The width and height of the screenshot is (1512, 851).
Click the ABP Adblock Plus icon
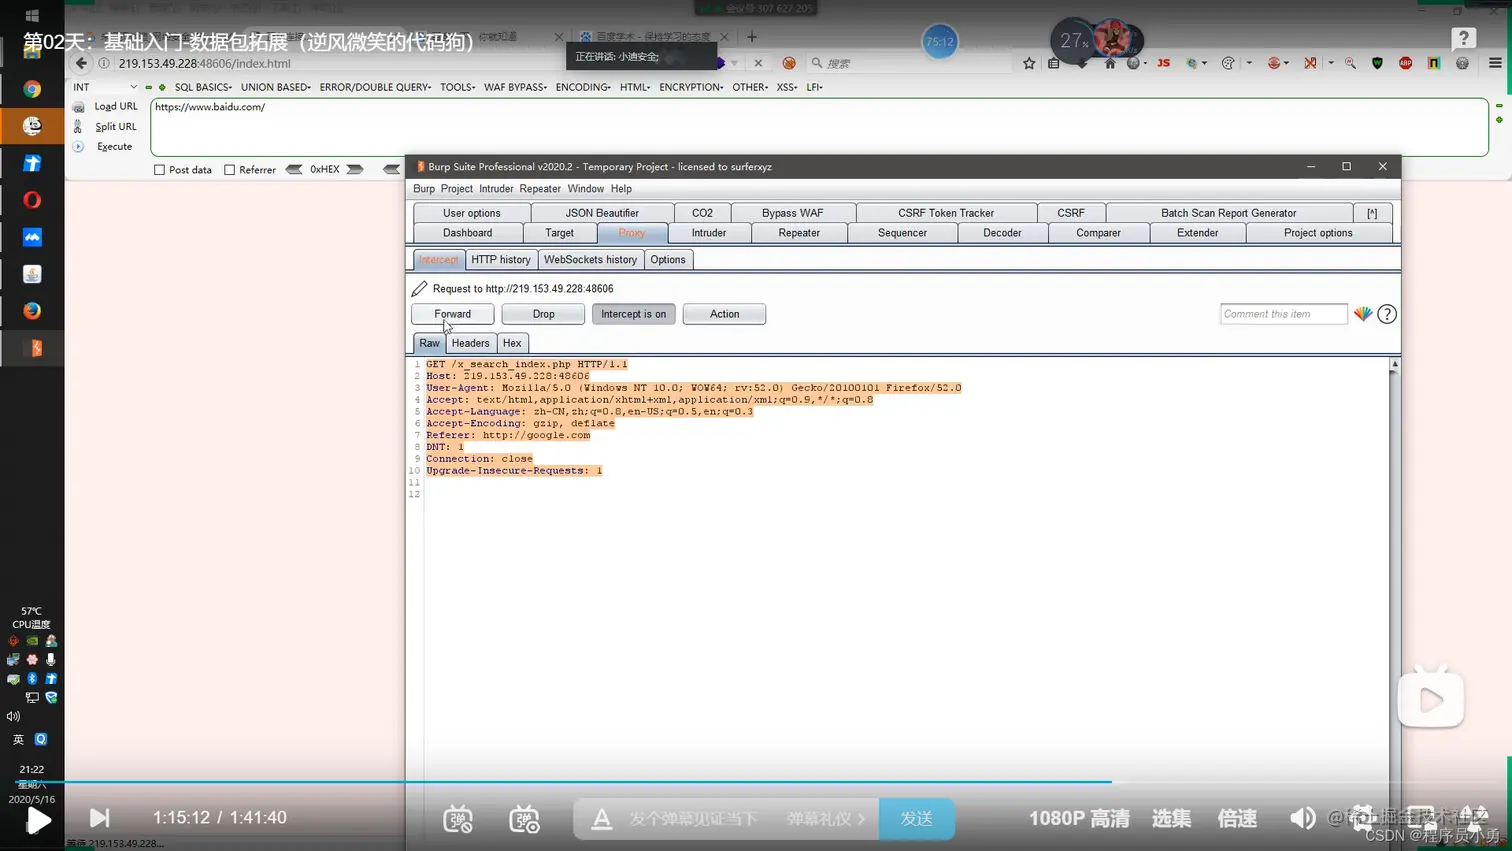coord(1406,63)
